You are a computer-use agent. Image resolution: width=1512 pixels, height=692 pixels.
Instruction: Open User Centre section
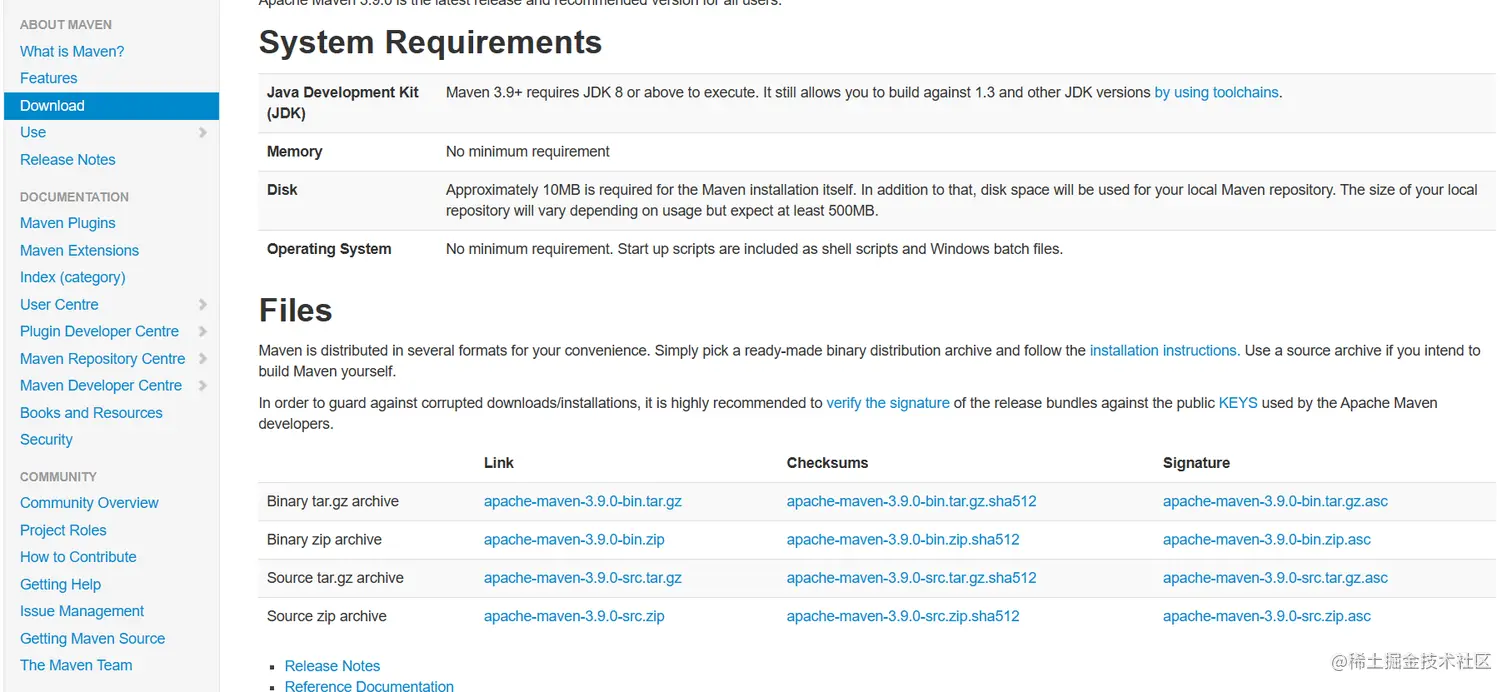click(59, 304)
